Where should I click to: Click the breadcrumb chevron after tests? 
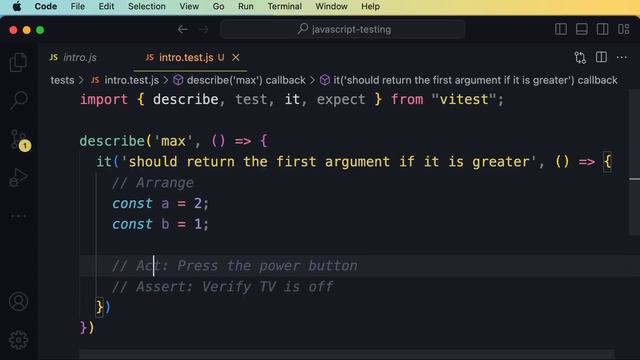tap(81, 80)
